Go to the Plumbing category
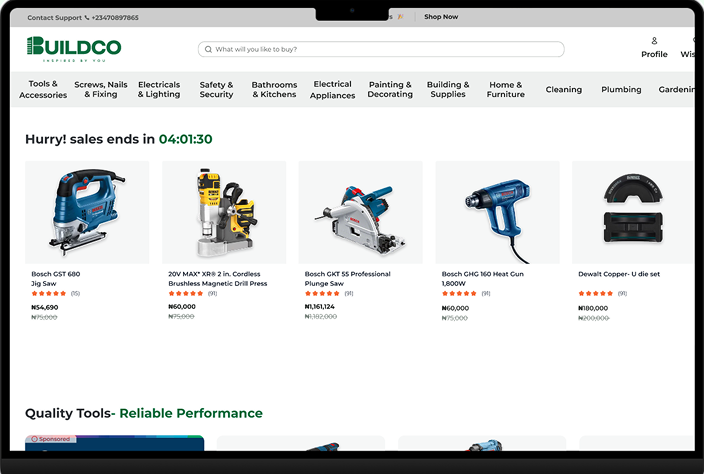 coord(621,90)
